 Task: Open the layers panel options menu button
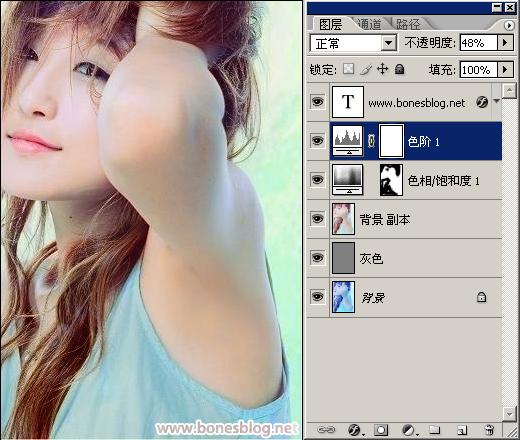pos(509,25)
